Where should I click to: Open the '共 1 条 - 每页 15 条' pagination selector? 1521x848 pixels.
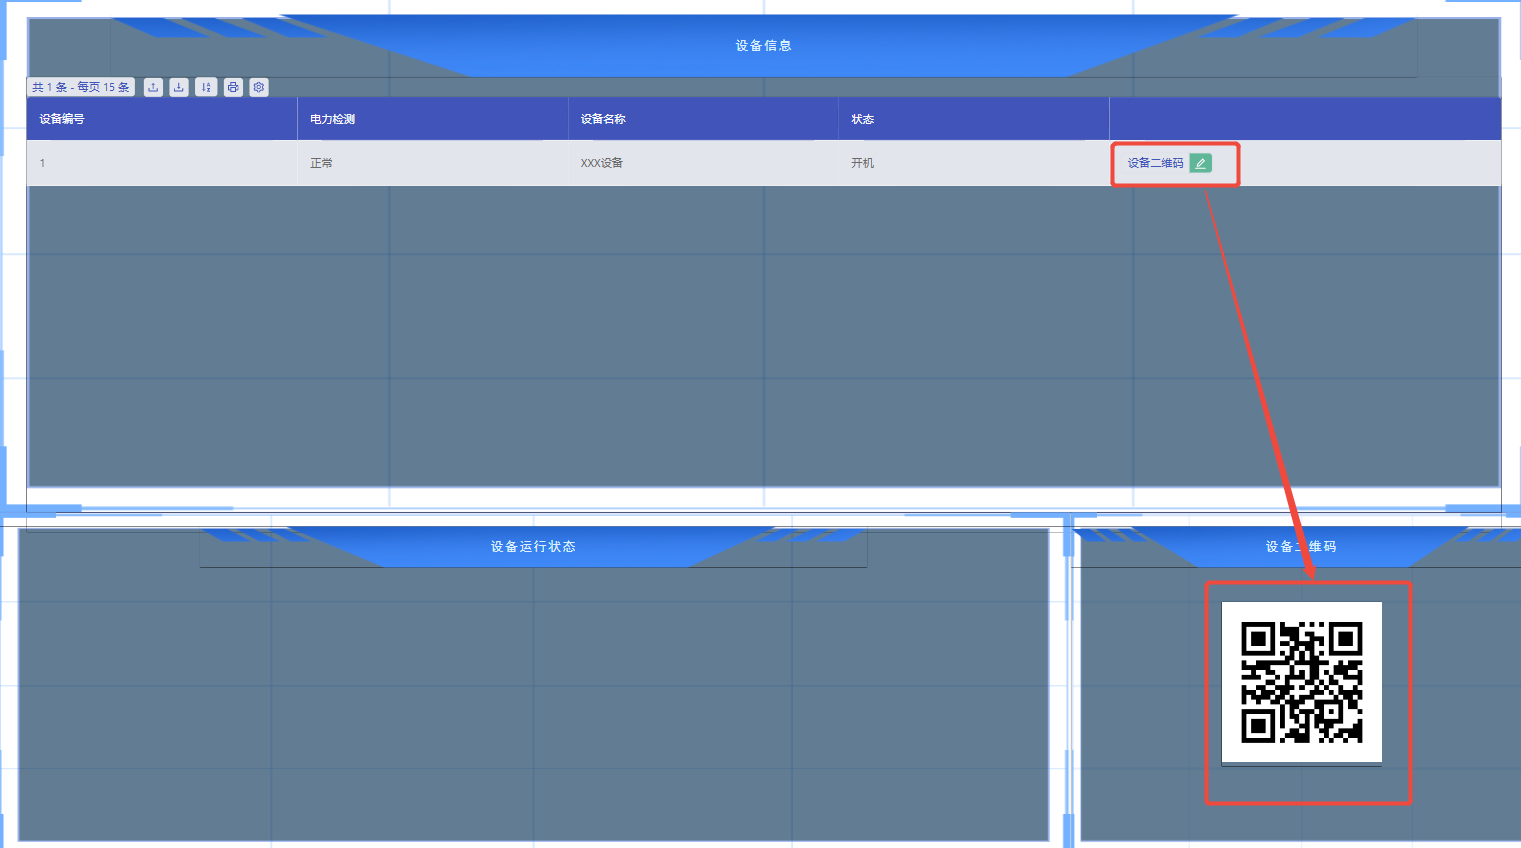[81, 87]
